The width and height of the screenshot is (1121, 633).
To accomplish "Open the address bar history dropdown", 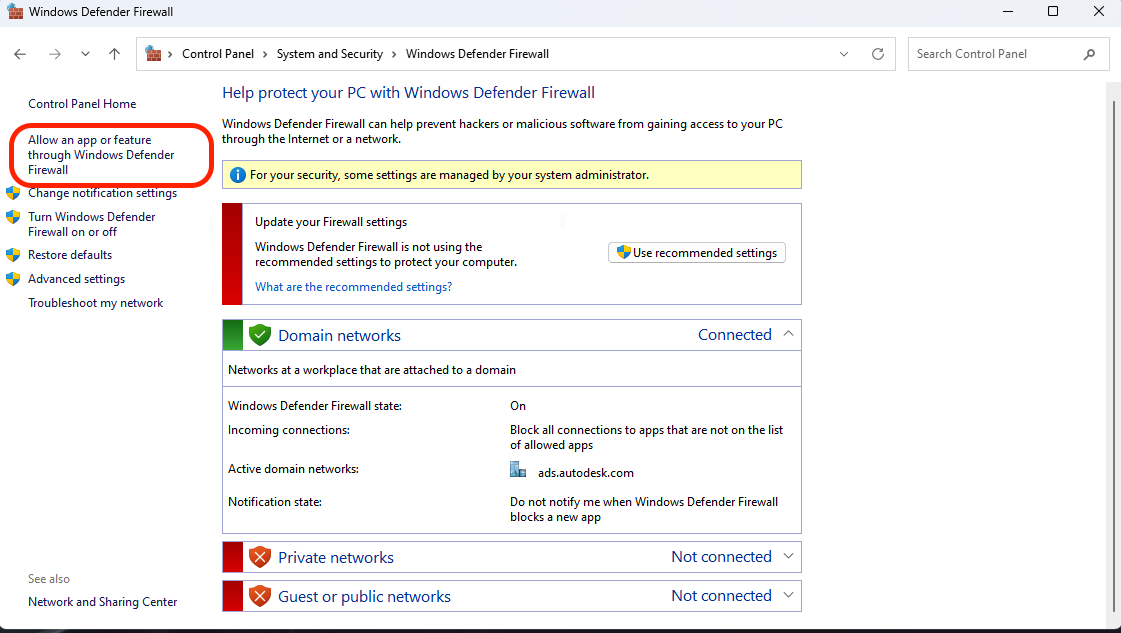I will click(844, 54).
